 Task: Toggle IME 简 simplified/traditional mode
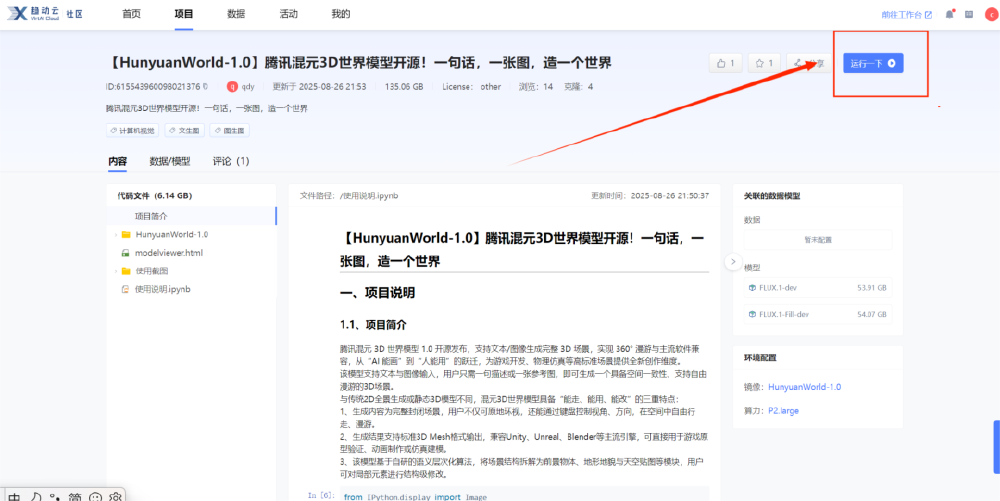[75, 497]
